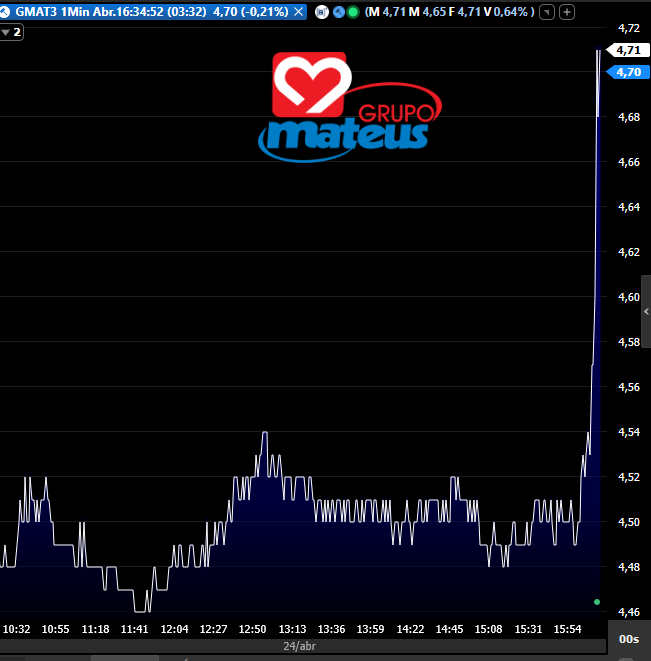Click the arrow button beside the plus icon

(x=547, y=12)
